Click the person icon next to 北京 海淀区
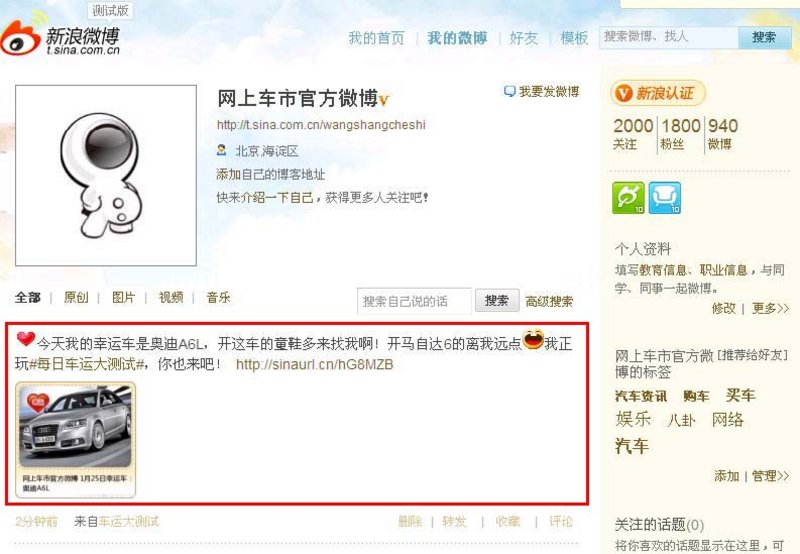This screenshot has height=554, width=800. click(221, 150)
